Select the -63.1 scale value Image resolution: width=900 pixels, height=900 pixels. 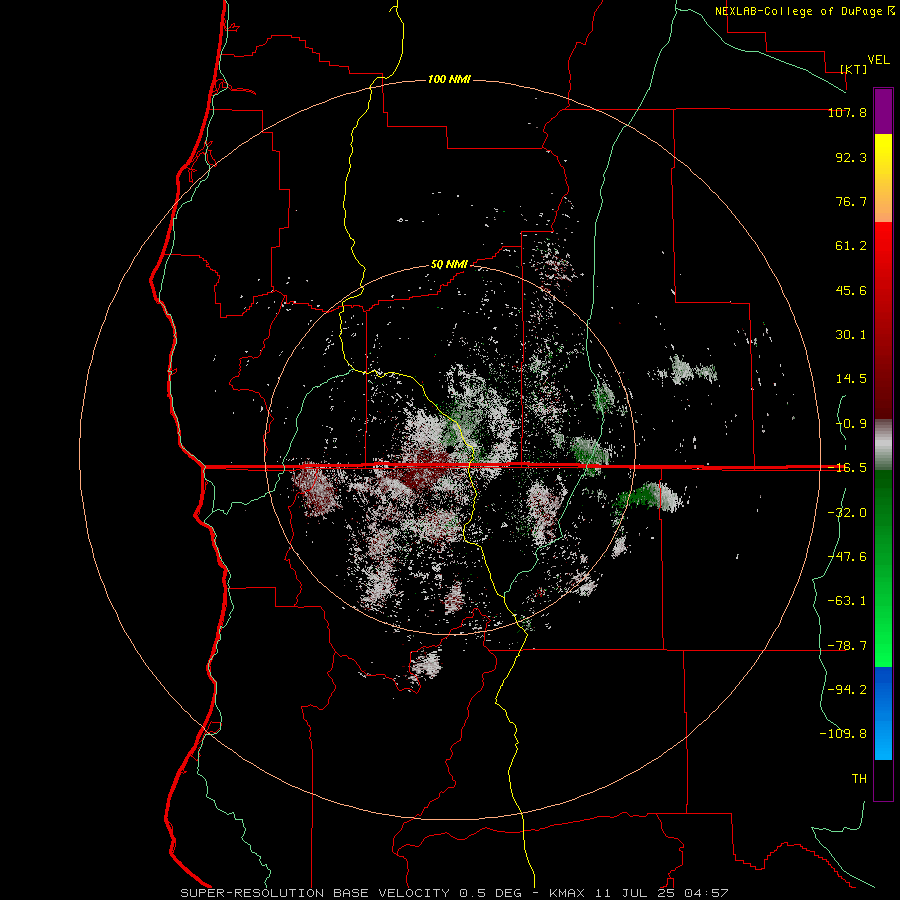pos(847,601)
